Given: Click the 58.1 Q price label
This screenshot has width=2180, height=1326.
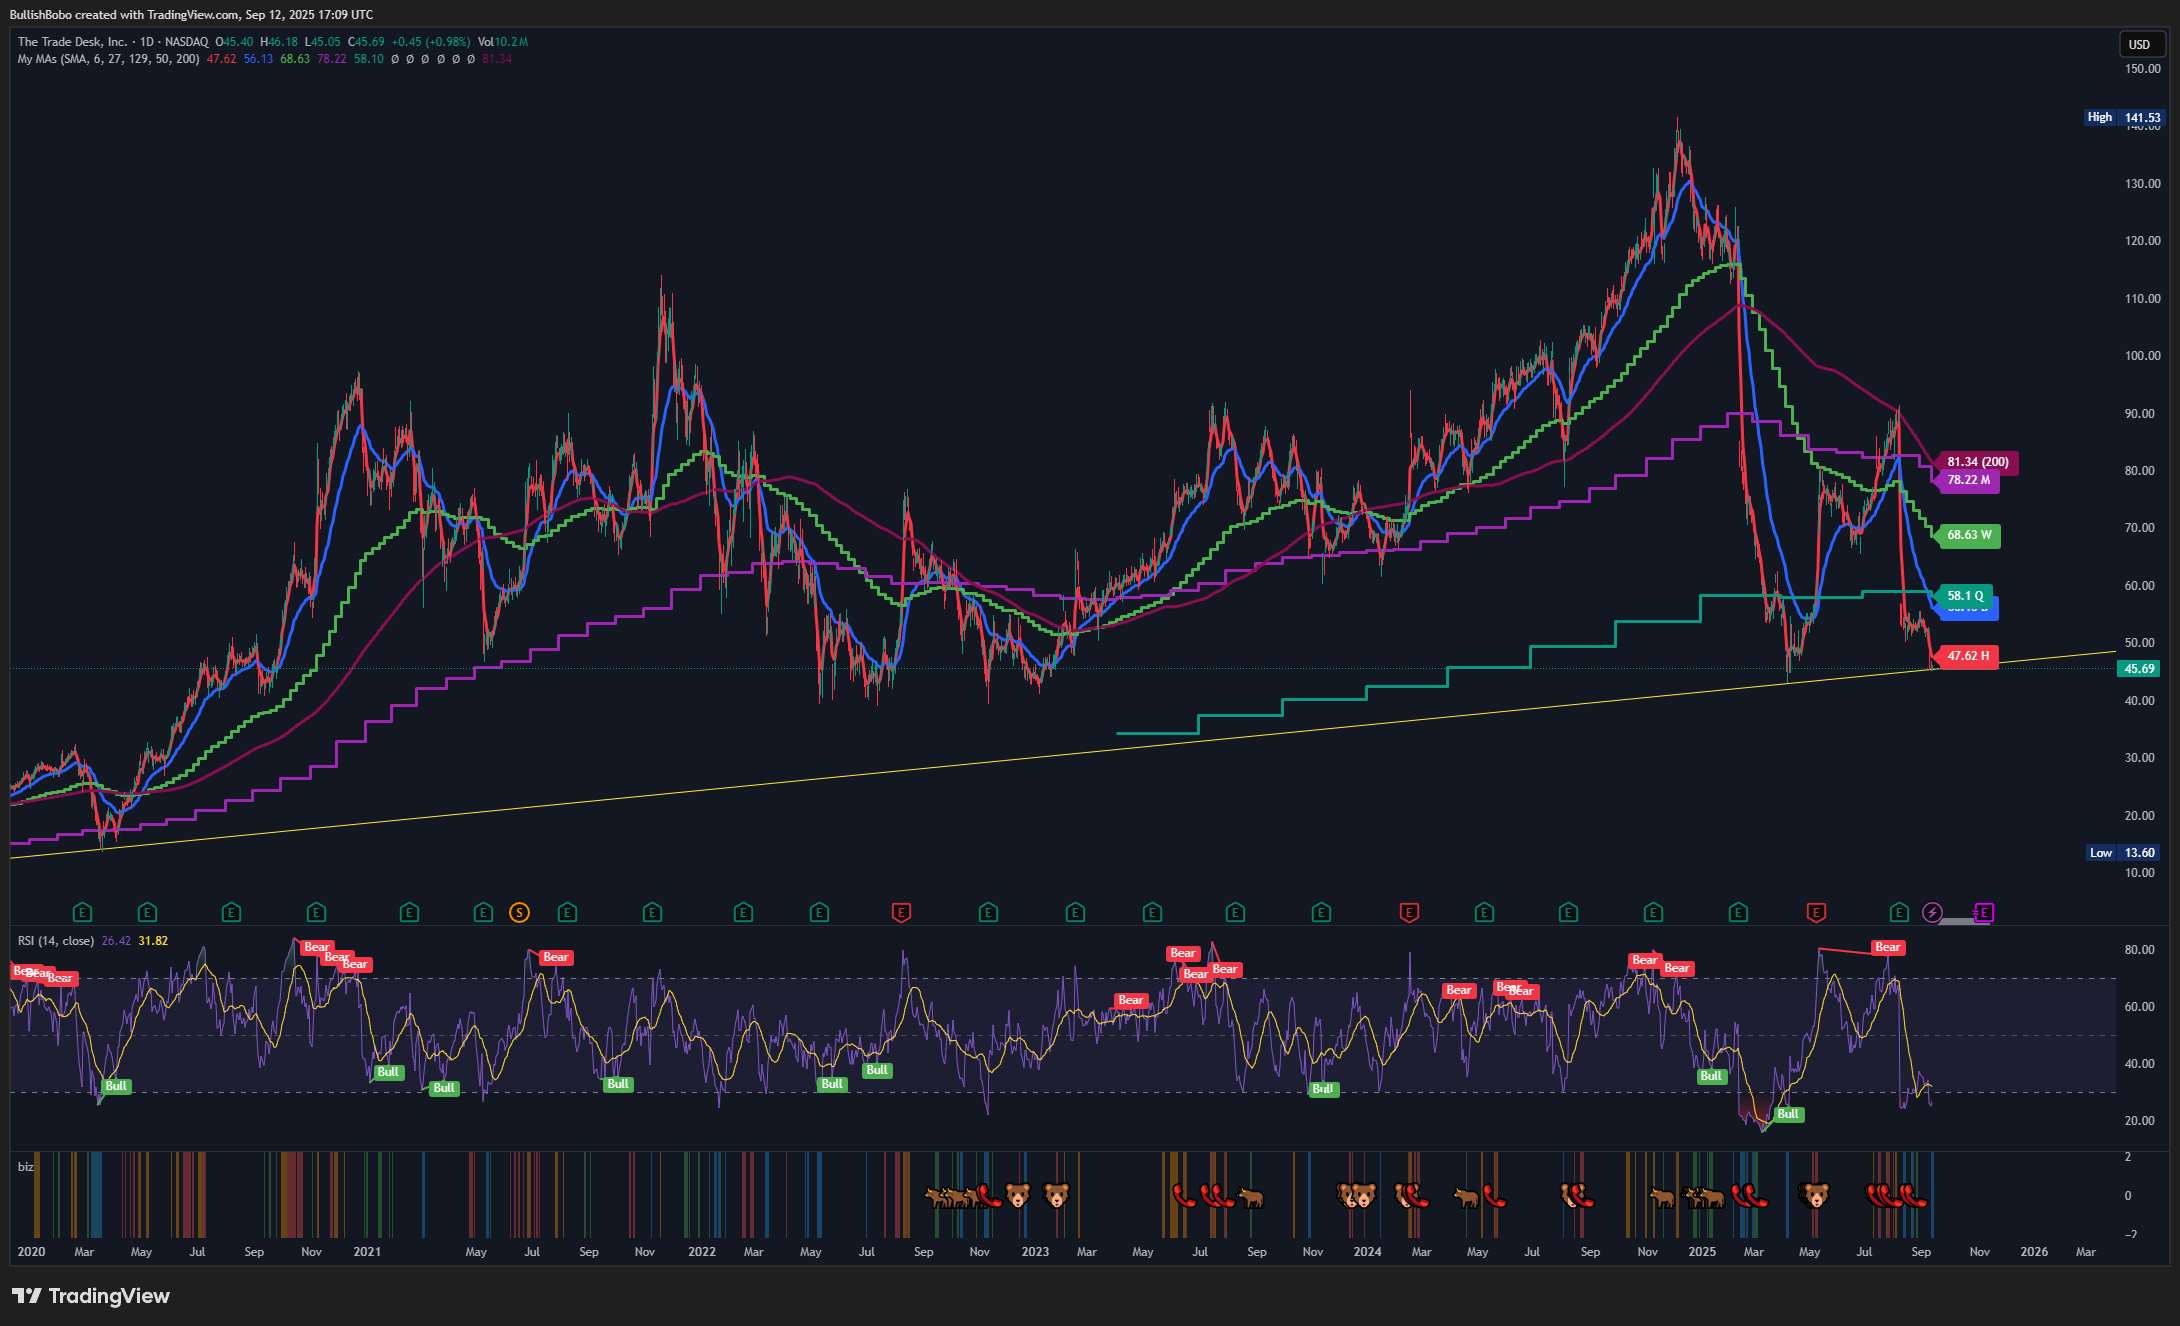Looking at the screenshot, I should point(1964,596).
